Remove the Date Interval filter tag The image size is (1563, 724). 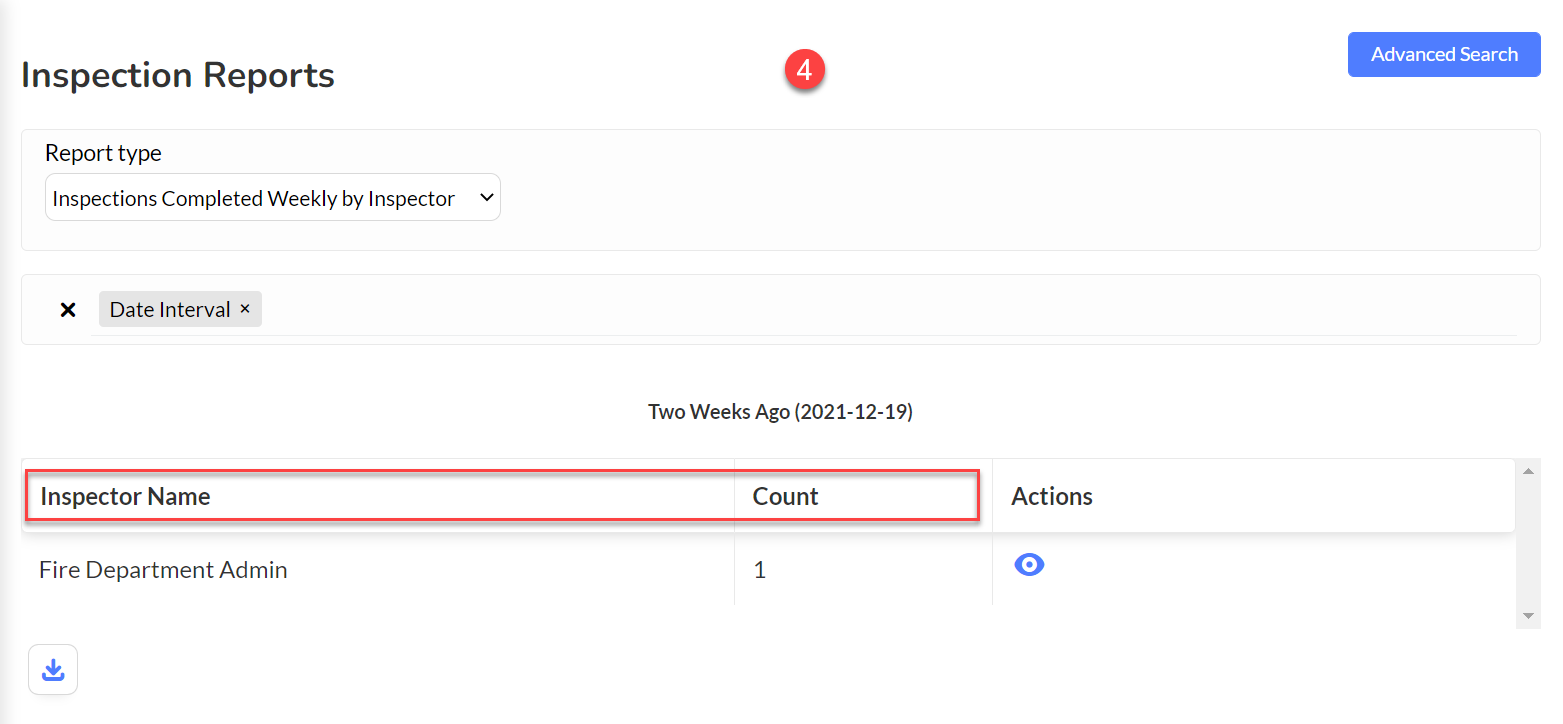(x=244, y=309)
